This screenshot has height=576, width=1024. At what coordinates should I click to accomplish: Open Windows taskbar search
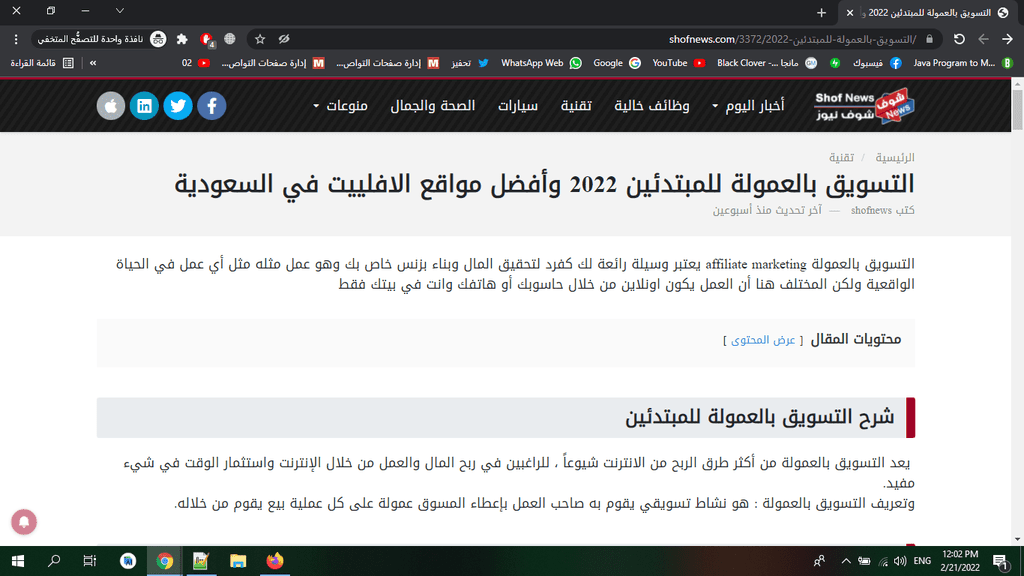point(54,561)
